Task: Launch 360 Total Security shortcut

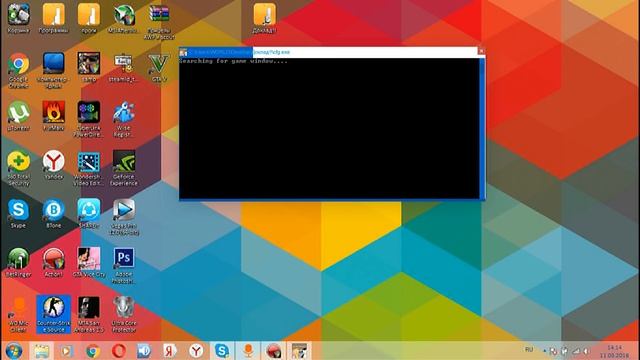Action: click(18, 168)
